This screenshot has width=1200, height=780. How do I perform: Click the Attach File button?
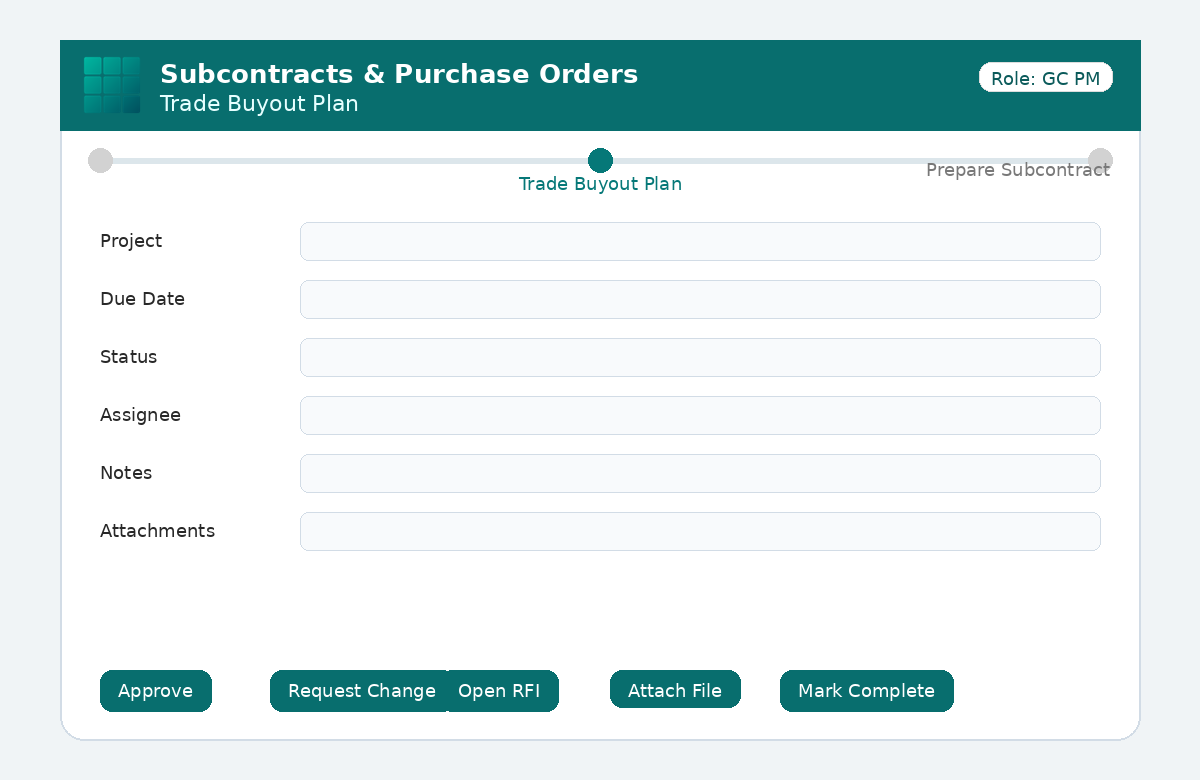coord(675,691)
